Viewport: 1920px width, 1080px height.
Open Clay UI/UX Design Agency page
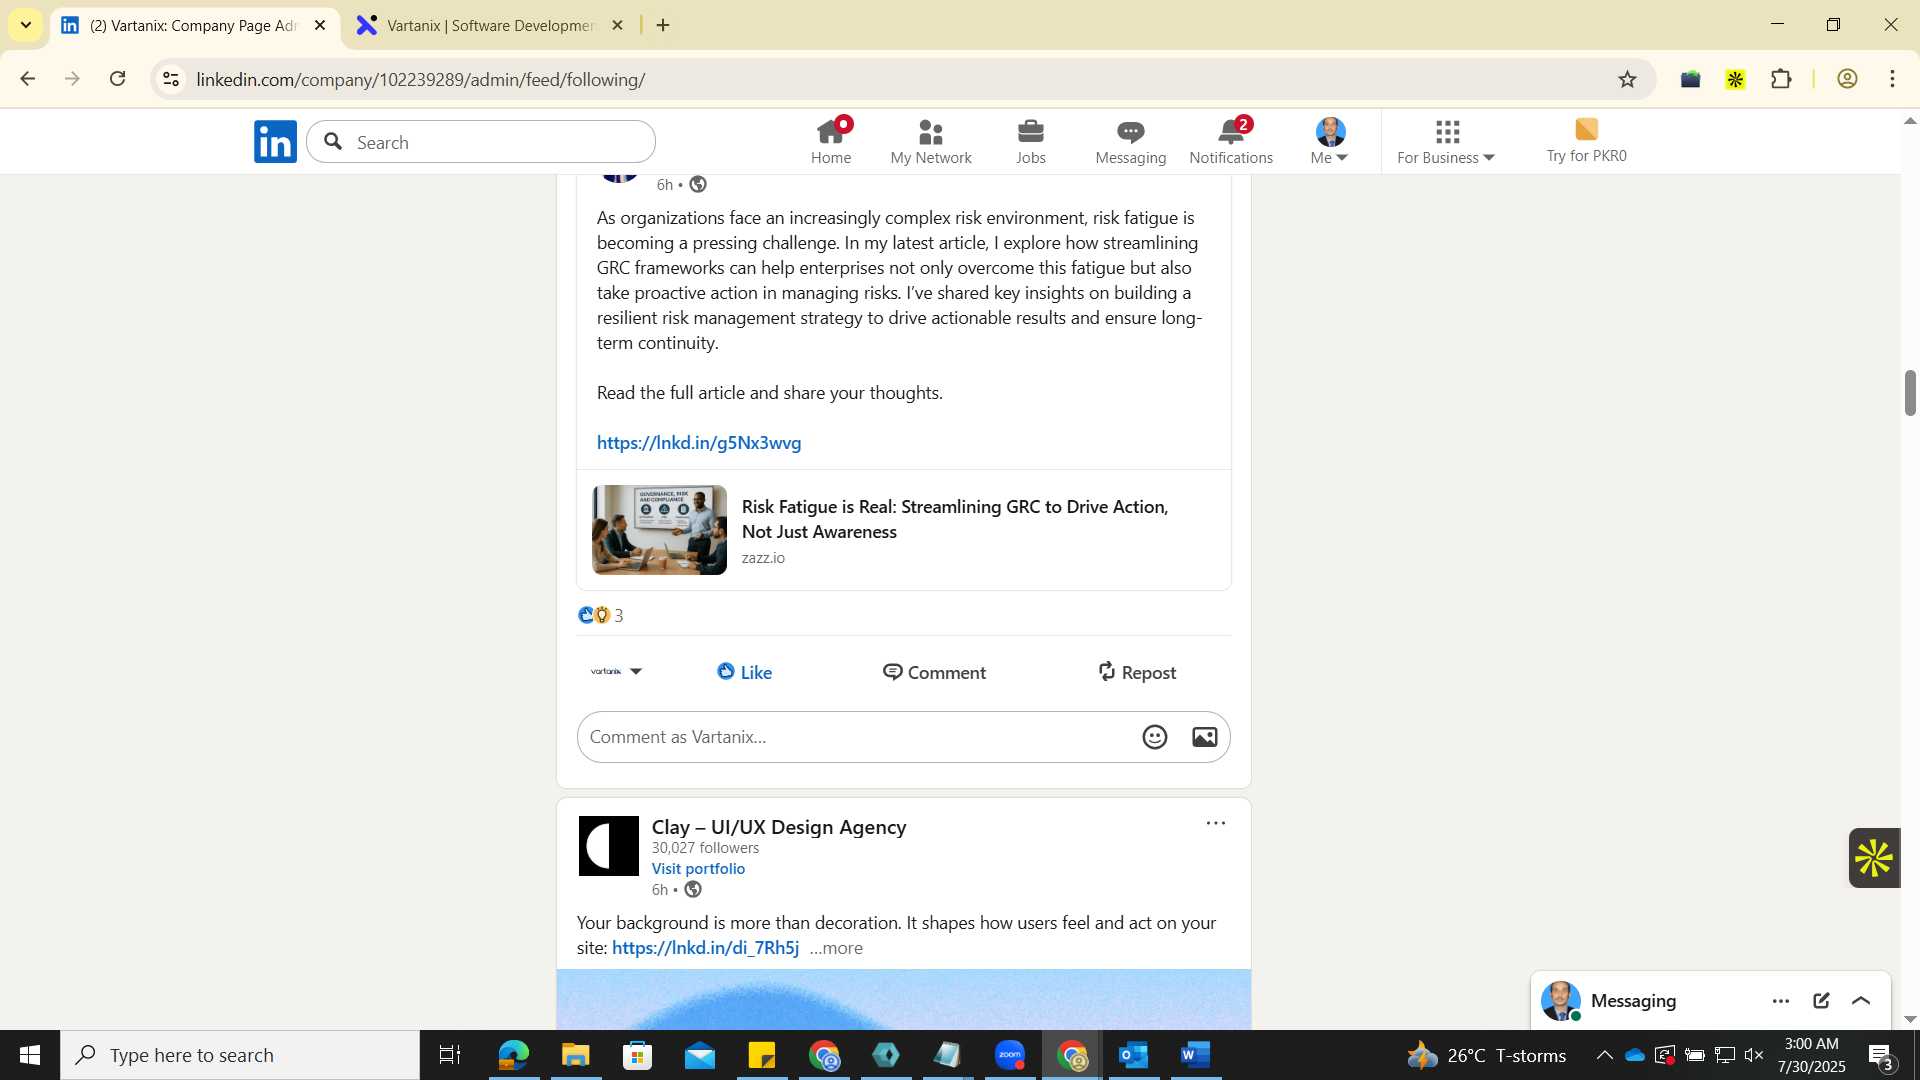pos(779,827)
